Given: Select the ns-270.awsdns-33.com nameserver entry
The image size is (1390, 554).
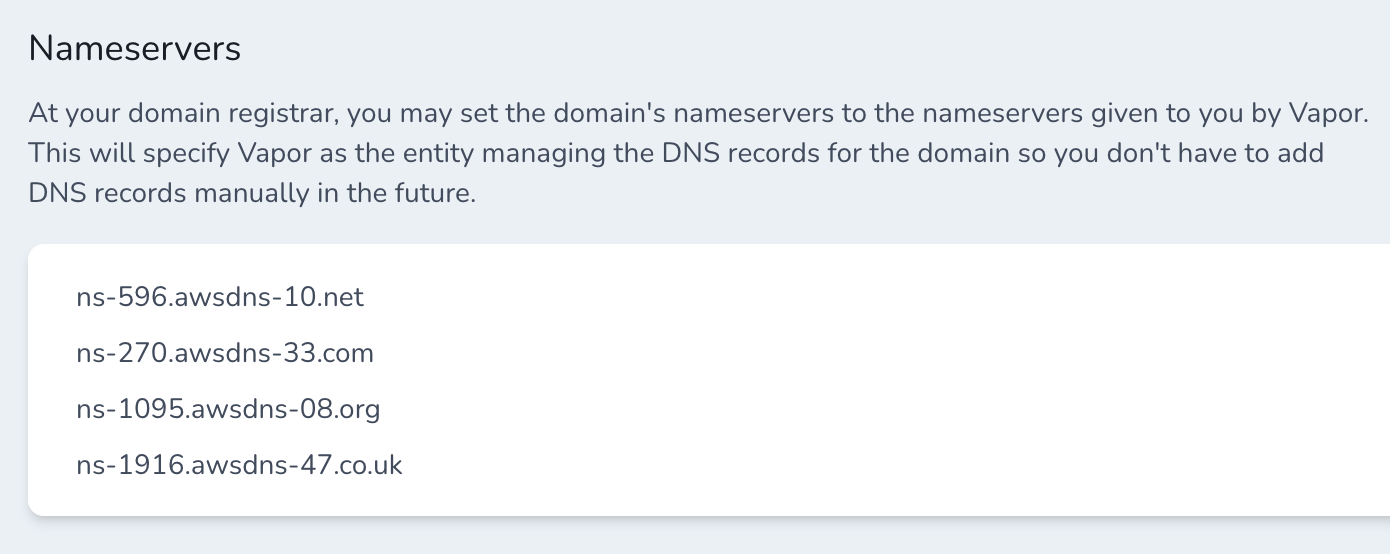Looking at the screenshot, I should (x=225, y=353).
